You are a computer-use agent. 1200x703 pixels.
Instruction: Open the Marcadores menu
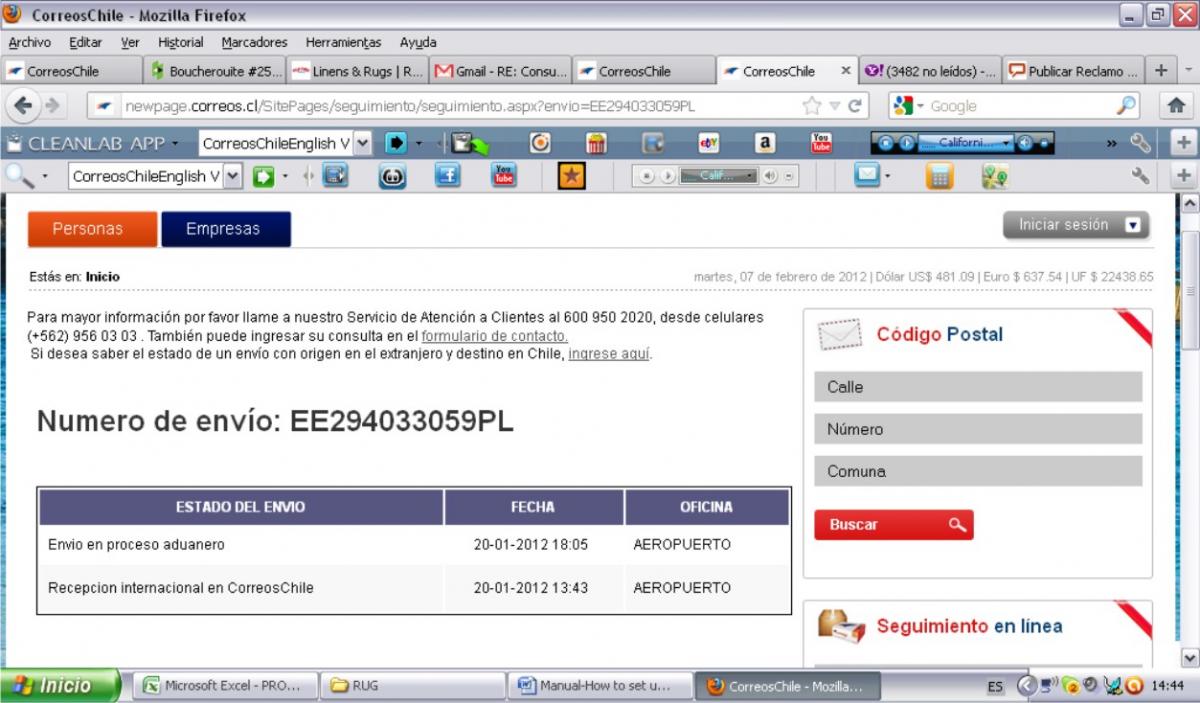[x=254, y=42]
